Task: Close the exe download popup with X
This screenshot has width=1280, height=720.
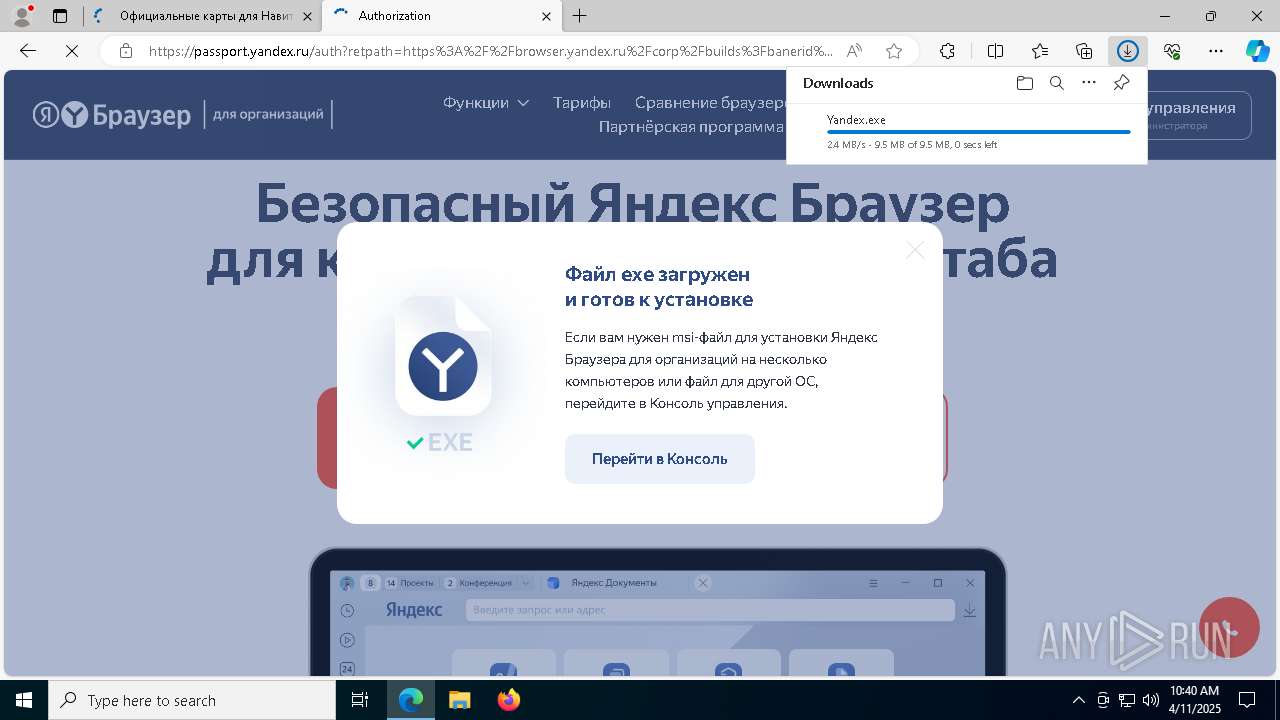Action: [x=915, y=250]
